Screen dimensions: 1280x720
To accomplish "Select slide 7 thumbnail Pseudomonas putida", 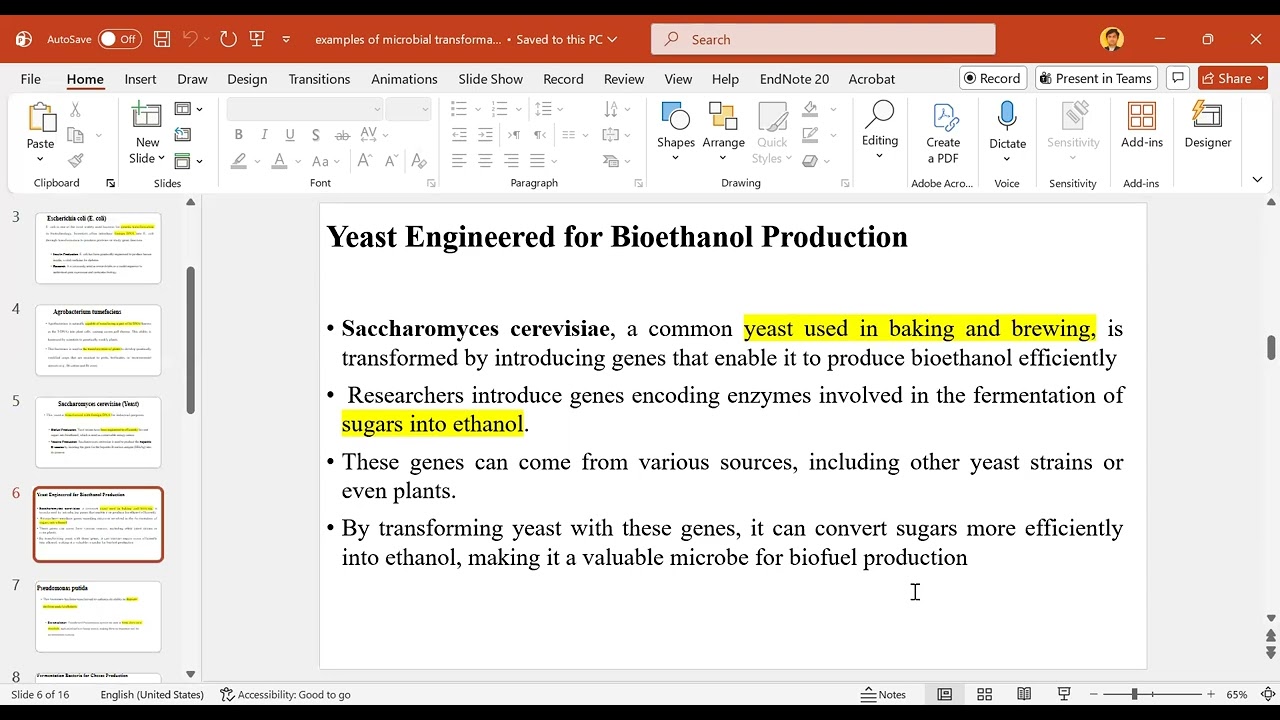I will tap(98, 616).
